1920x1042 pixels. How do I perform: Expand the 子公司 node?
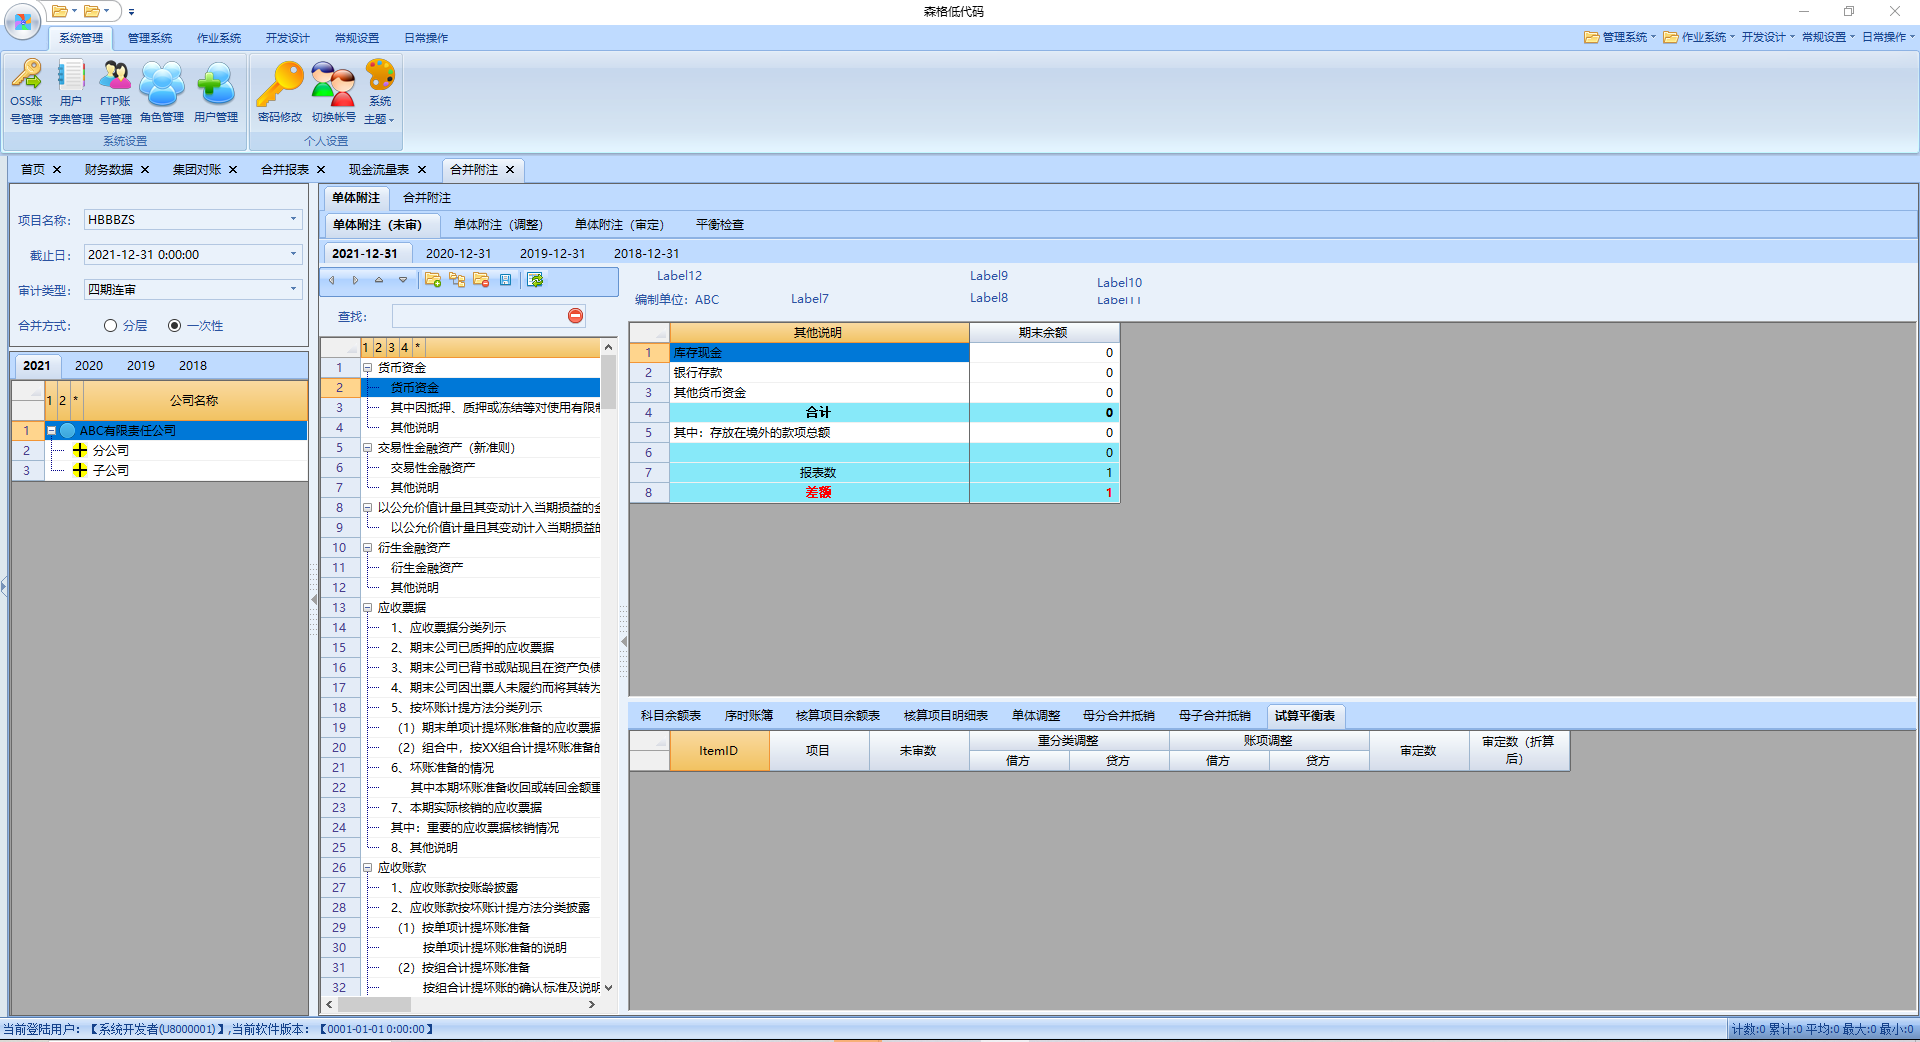80,471
